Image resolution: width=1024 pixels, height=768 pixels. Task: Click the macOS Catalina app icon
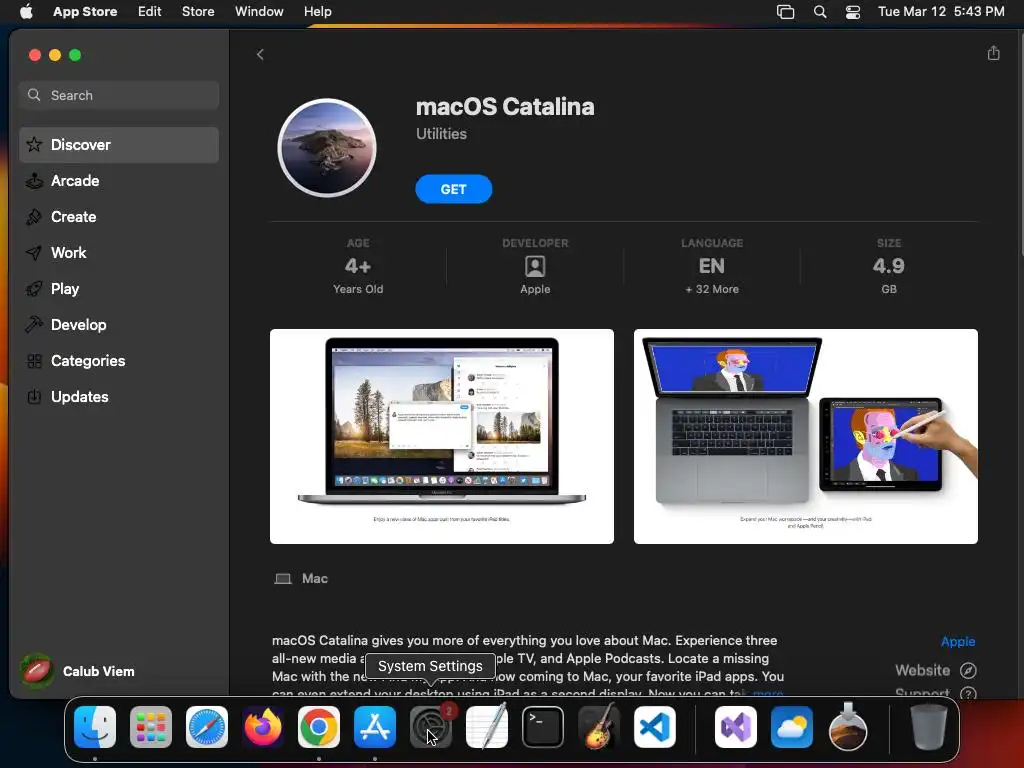click(327, 148)
